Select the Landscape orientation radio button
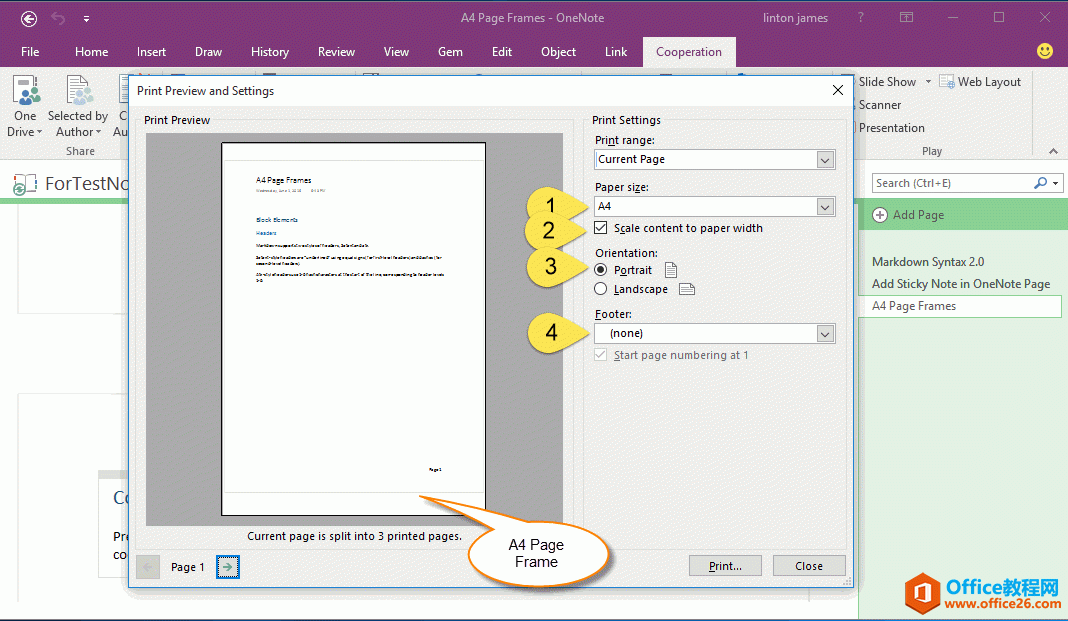The width and height of the screenshot is (1068, 621). click(x=601, y=289)
